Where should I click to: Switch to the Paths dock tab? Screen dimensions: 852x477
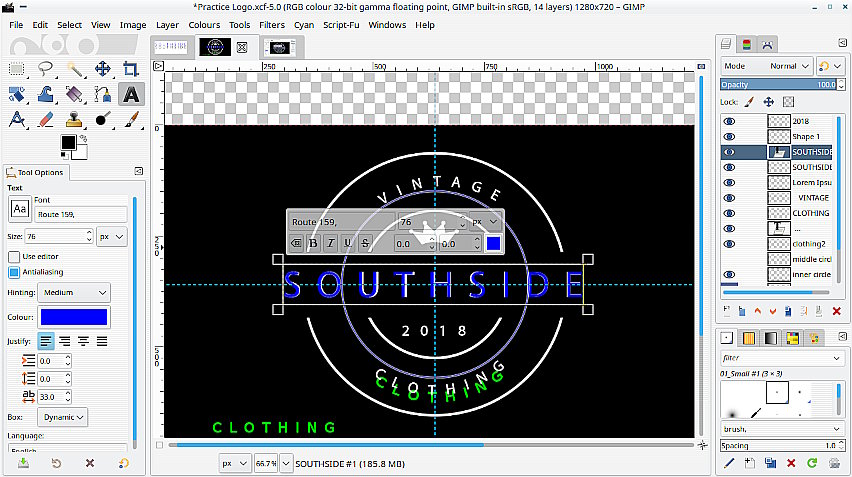point(767,45)
